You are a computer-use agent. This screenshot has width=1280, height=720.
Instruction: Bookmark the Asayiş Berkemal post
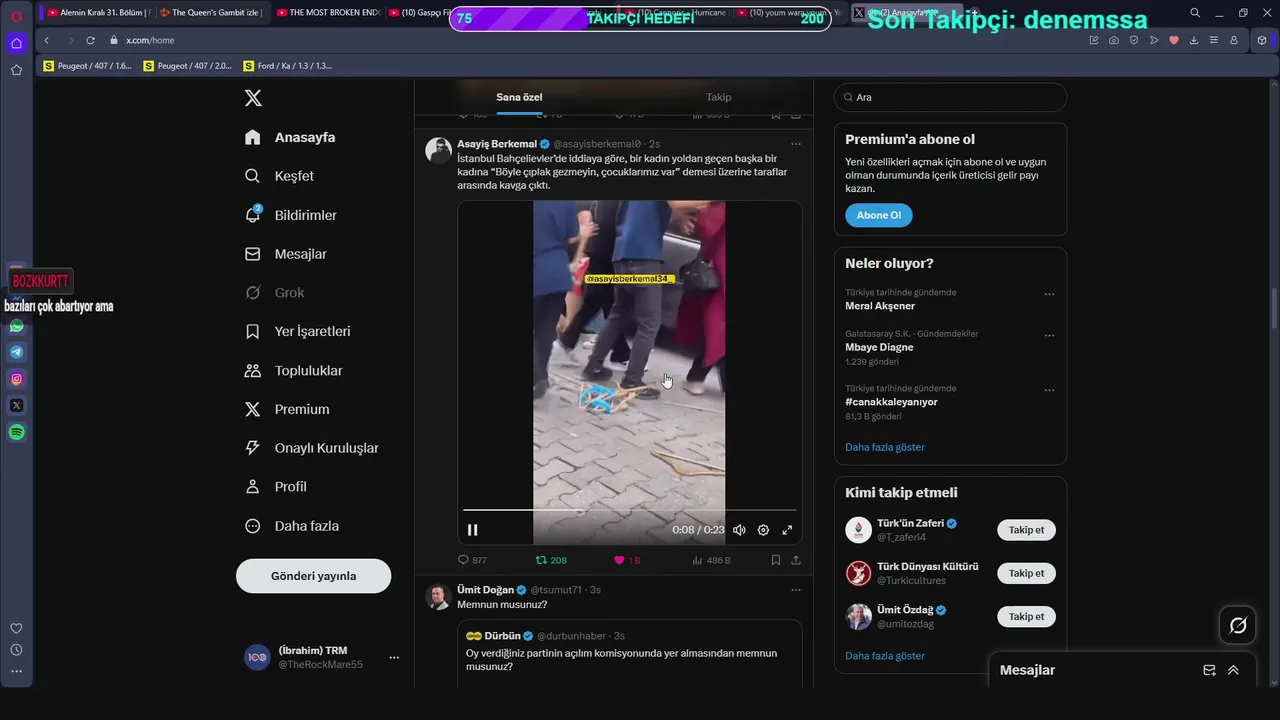(775, 560)
